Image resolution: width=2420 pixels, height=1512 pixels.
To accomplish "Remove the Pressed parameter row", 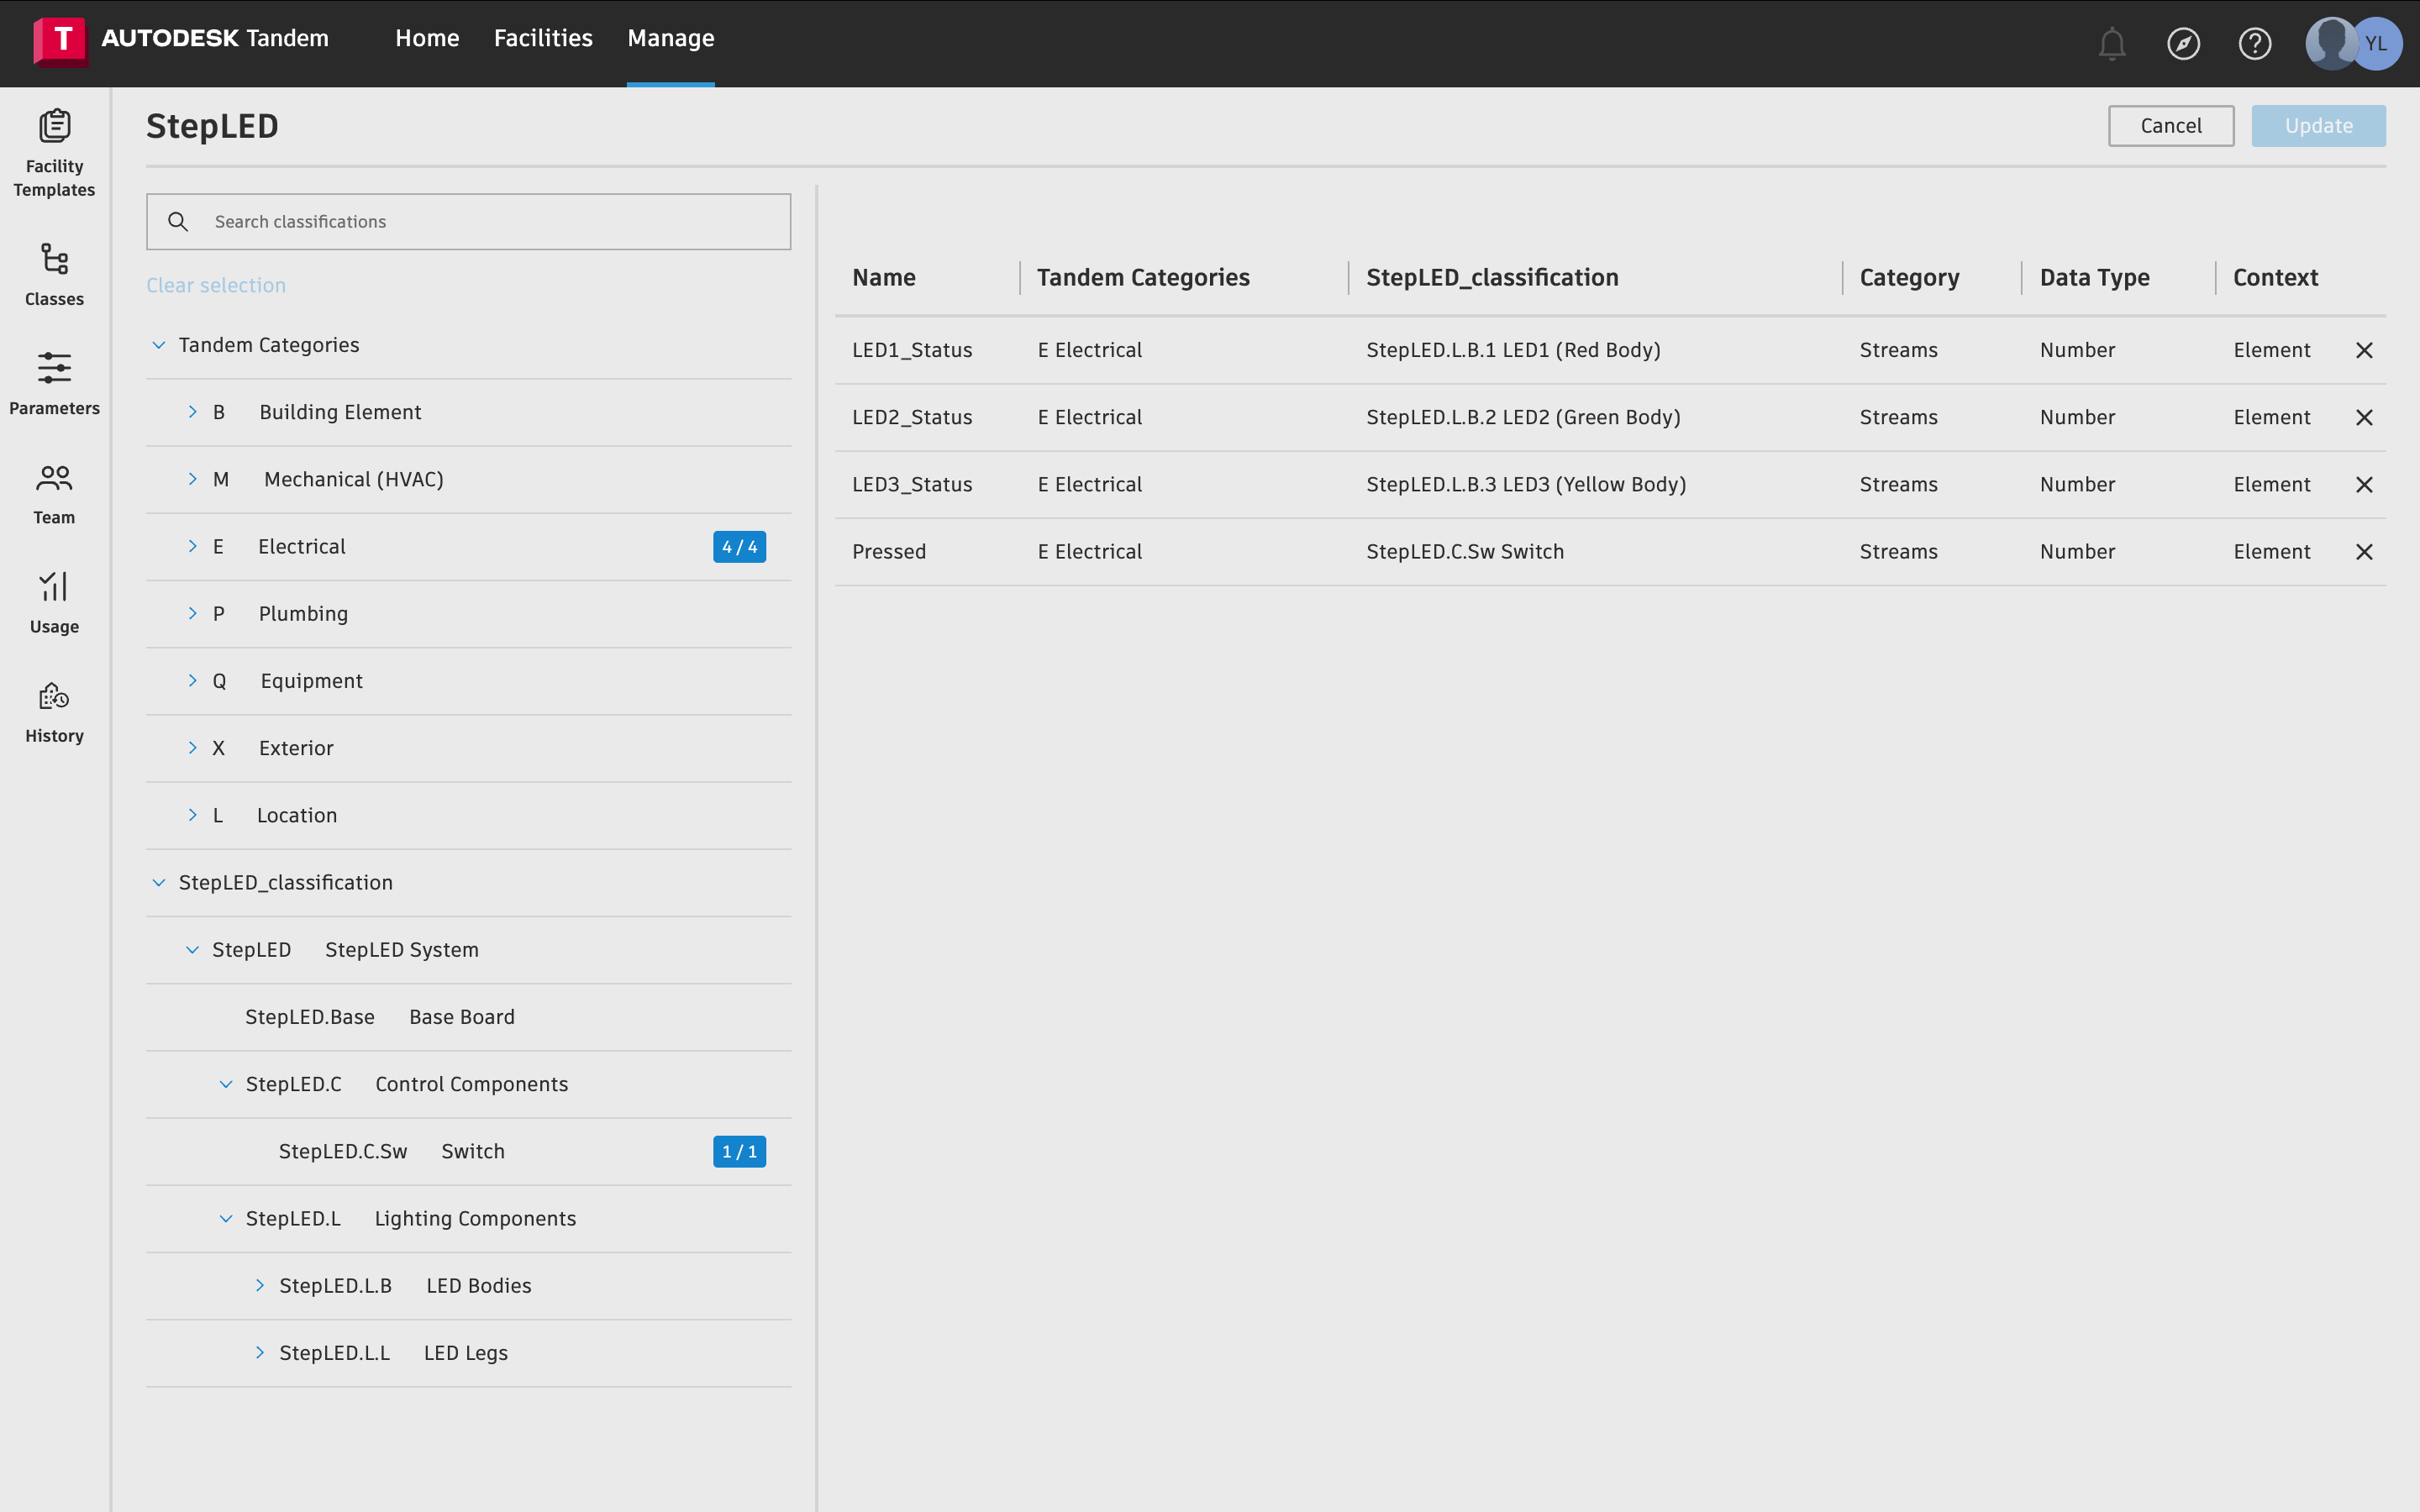I will point(2364,552).
